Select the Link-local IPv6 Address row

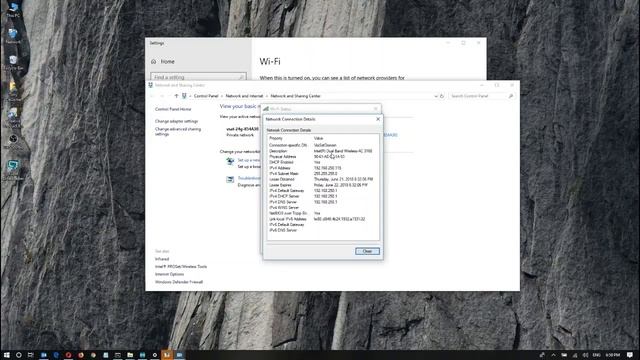(323, 219)
